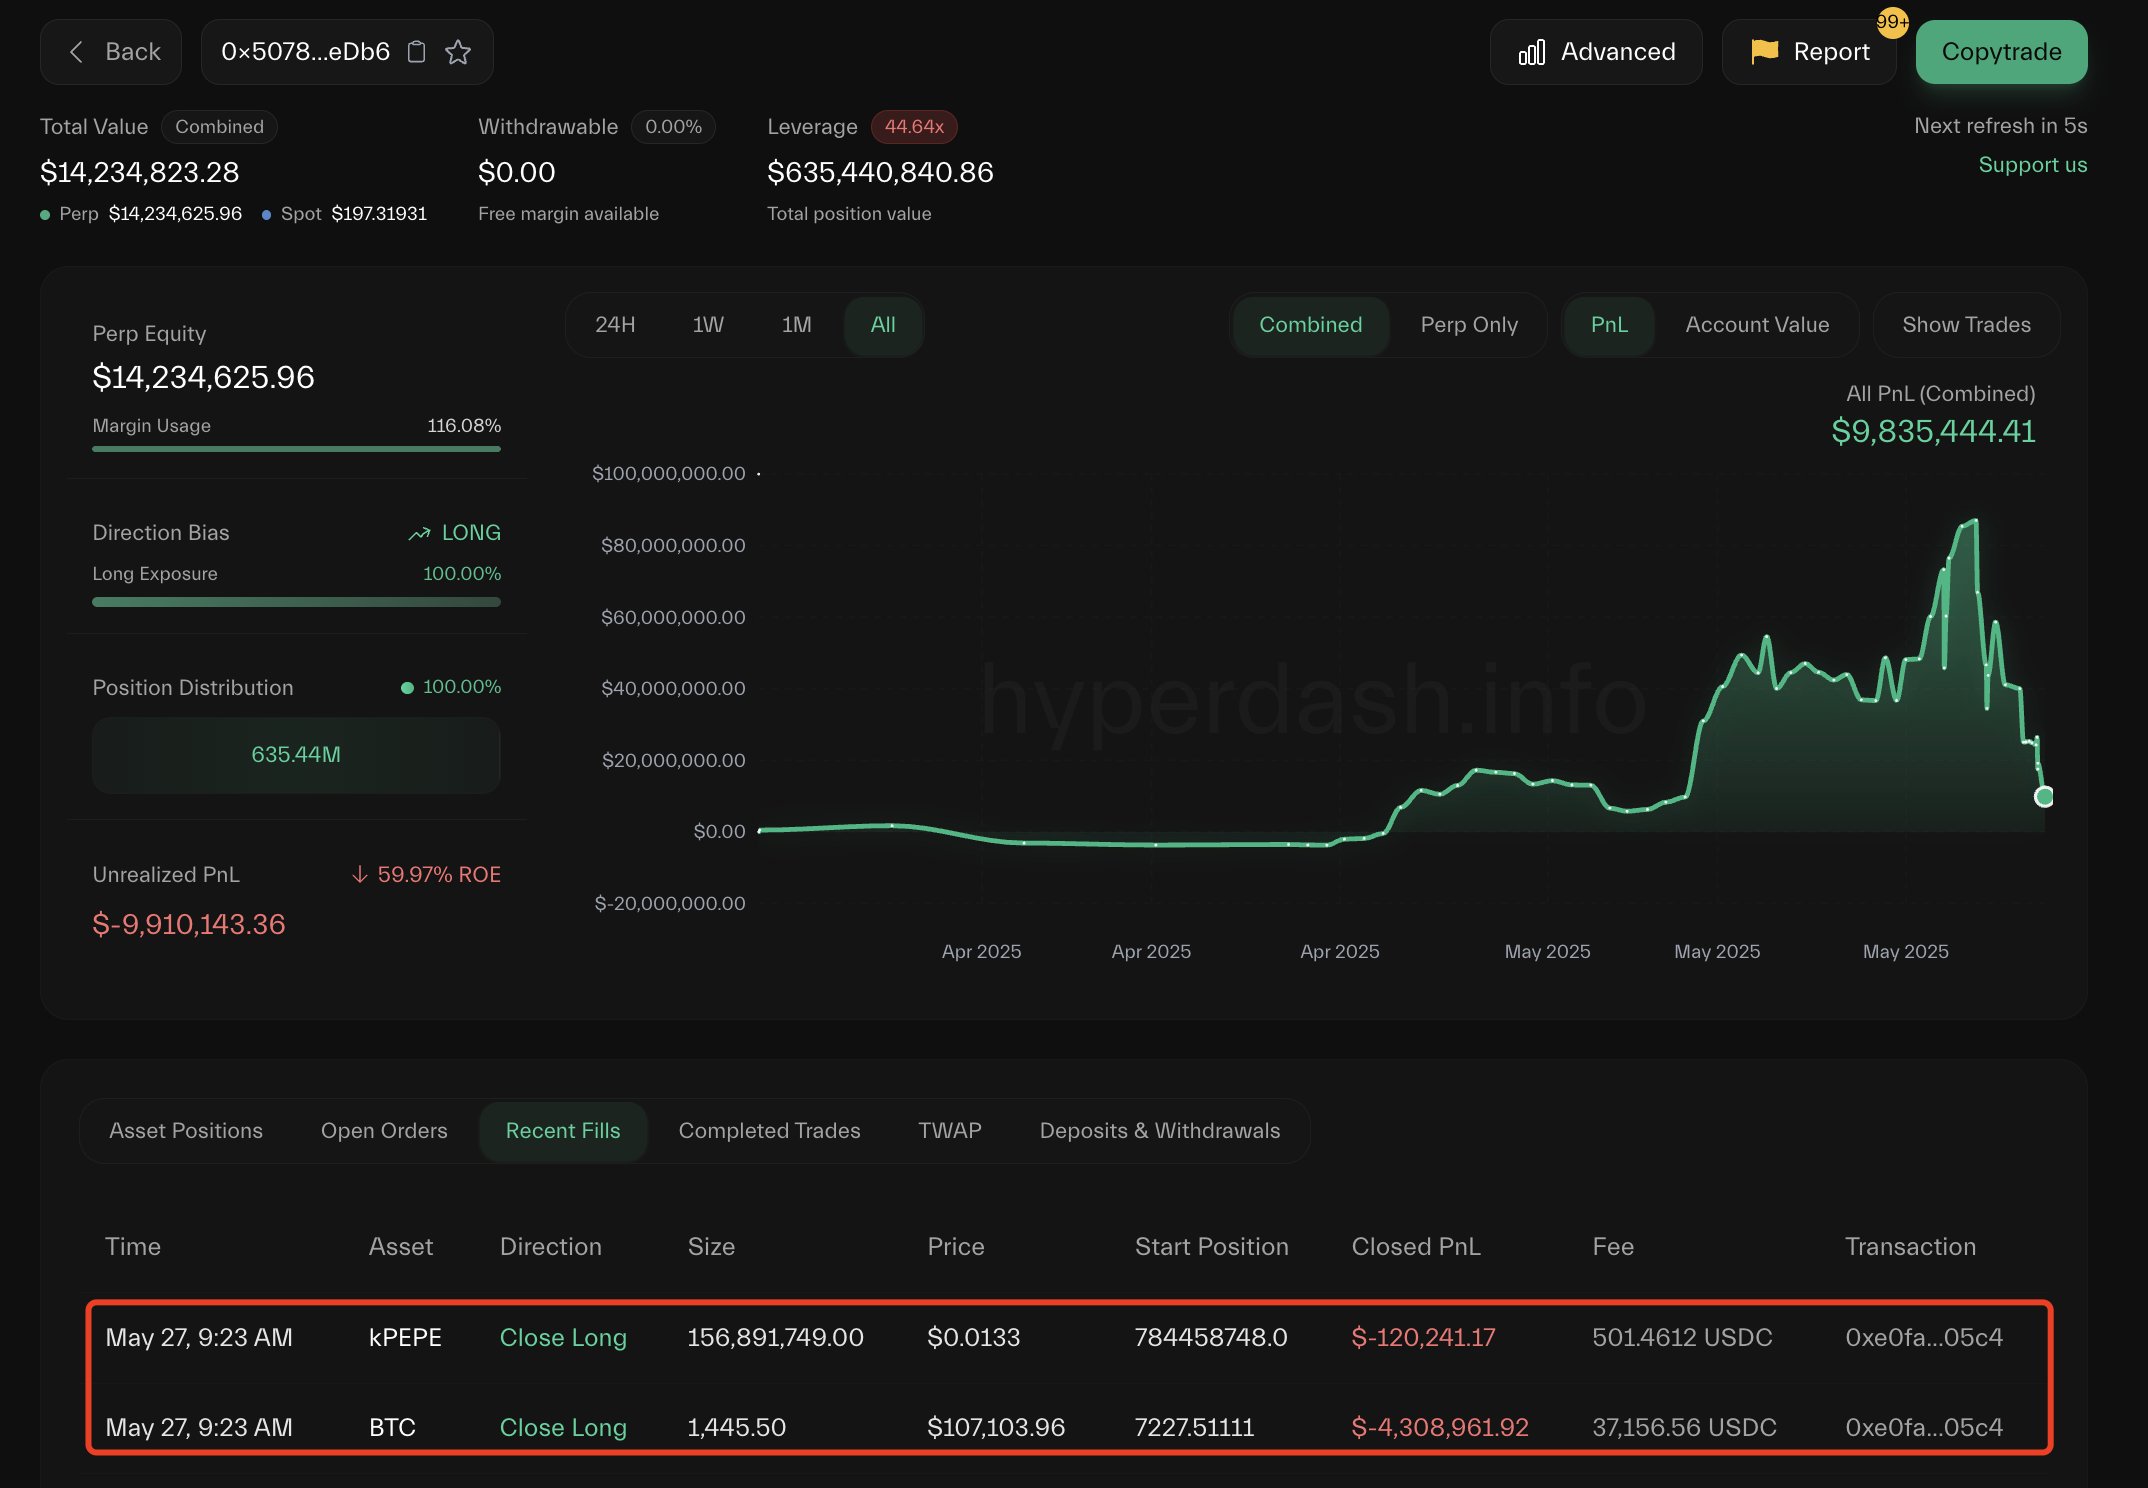Screen dimensions: 2148x1488
Task: Favorite this wallet with the star icon
Action: coord(458,52)
